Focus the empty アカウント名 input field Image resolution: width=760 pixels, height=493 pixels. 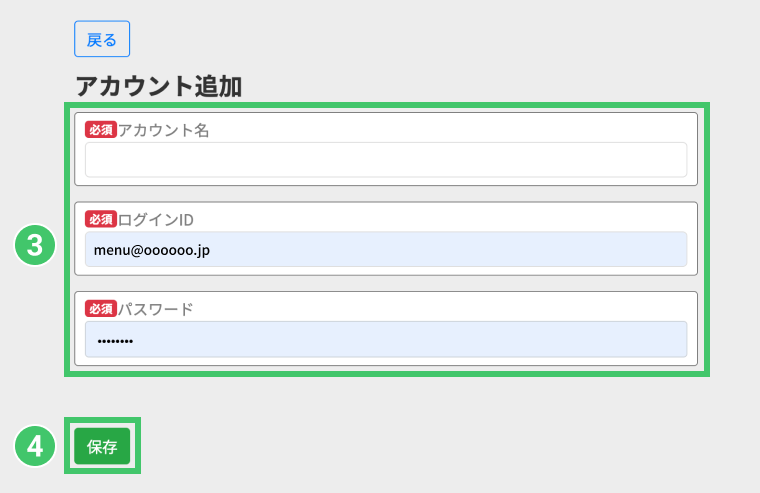pyautogui.click(x=385, y=160)
